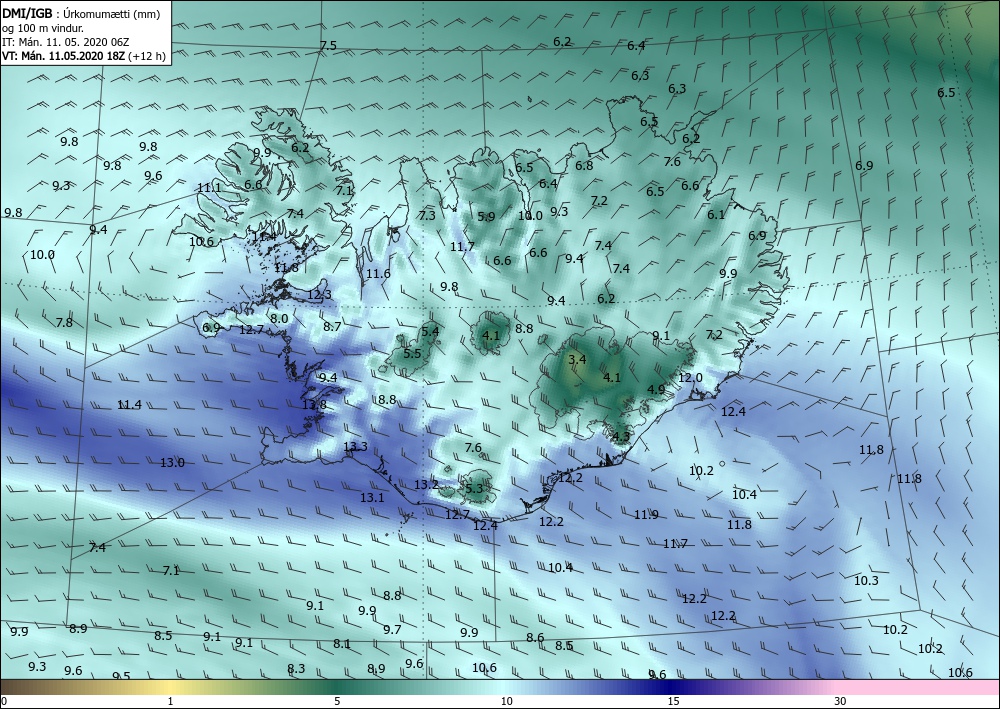This screenshot has width=1000, height=709.
Task: Click the '5.4' value label
Action: pos(430,331)
